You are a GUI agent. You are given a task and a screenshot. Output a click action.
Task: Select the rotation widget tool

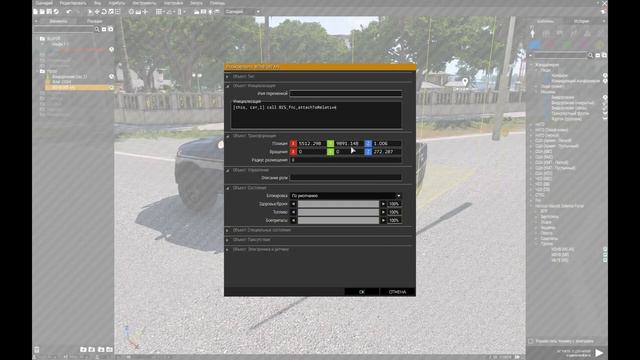[104, 11]
